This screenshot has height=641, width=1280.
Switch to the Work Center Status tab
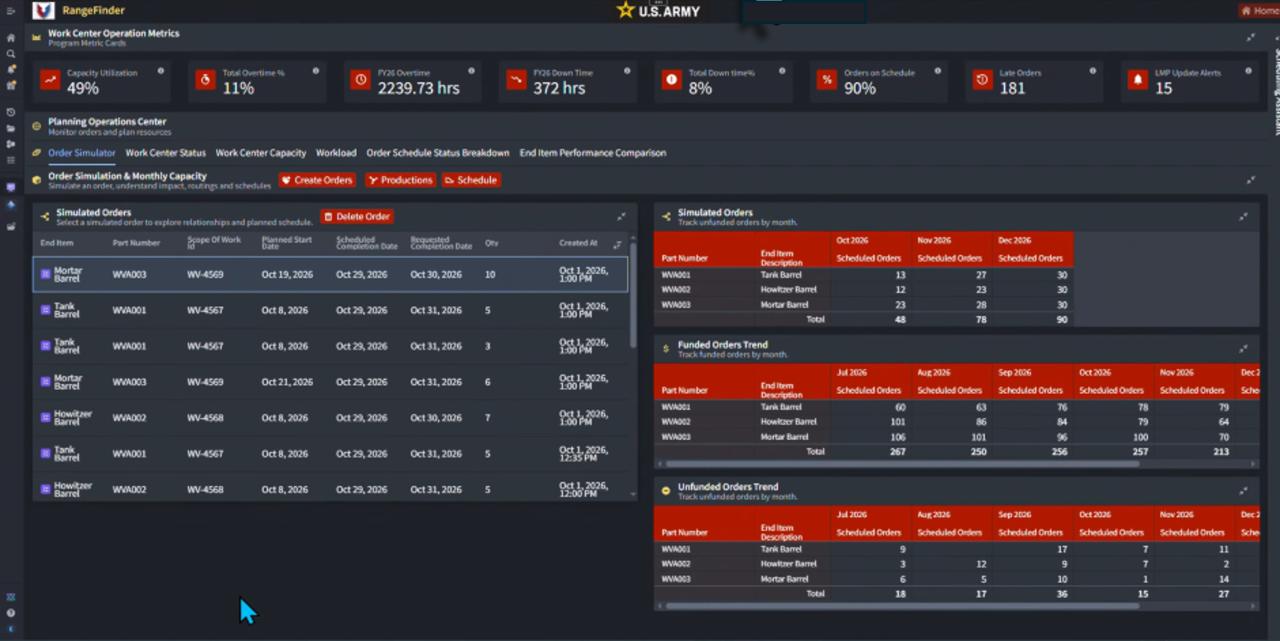pyautogui.click(x=166, y=153)
